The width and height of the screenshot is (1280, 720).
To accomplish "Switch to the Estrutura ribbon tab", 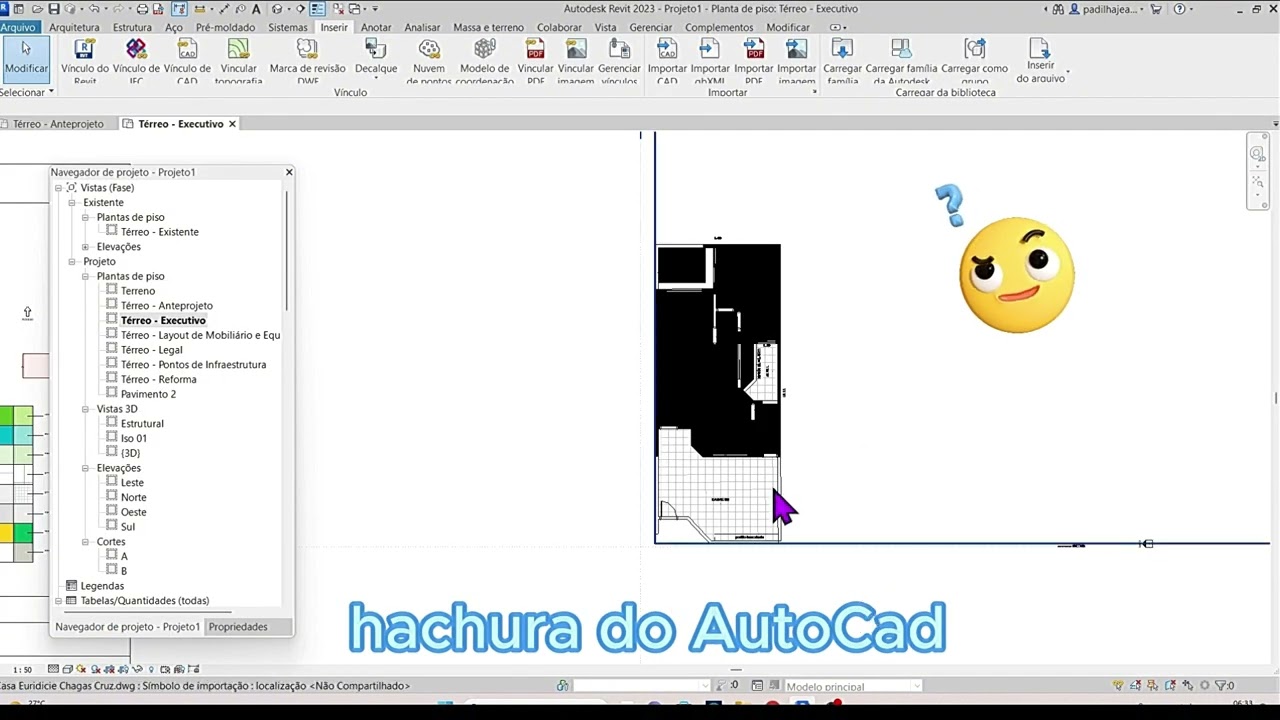I will [x=132, y=27].
